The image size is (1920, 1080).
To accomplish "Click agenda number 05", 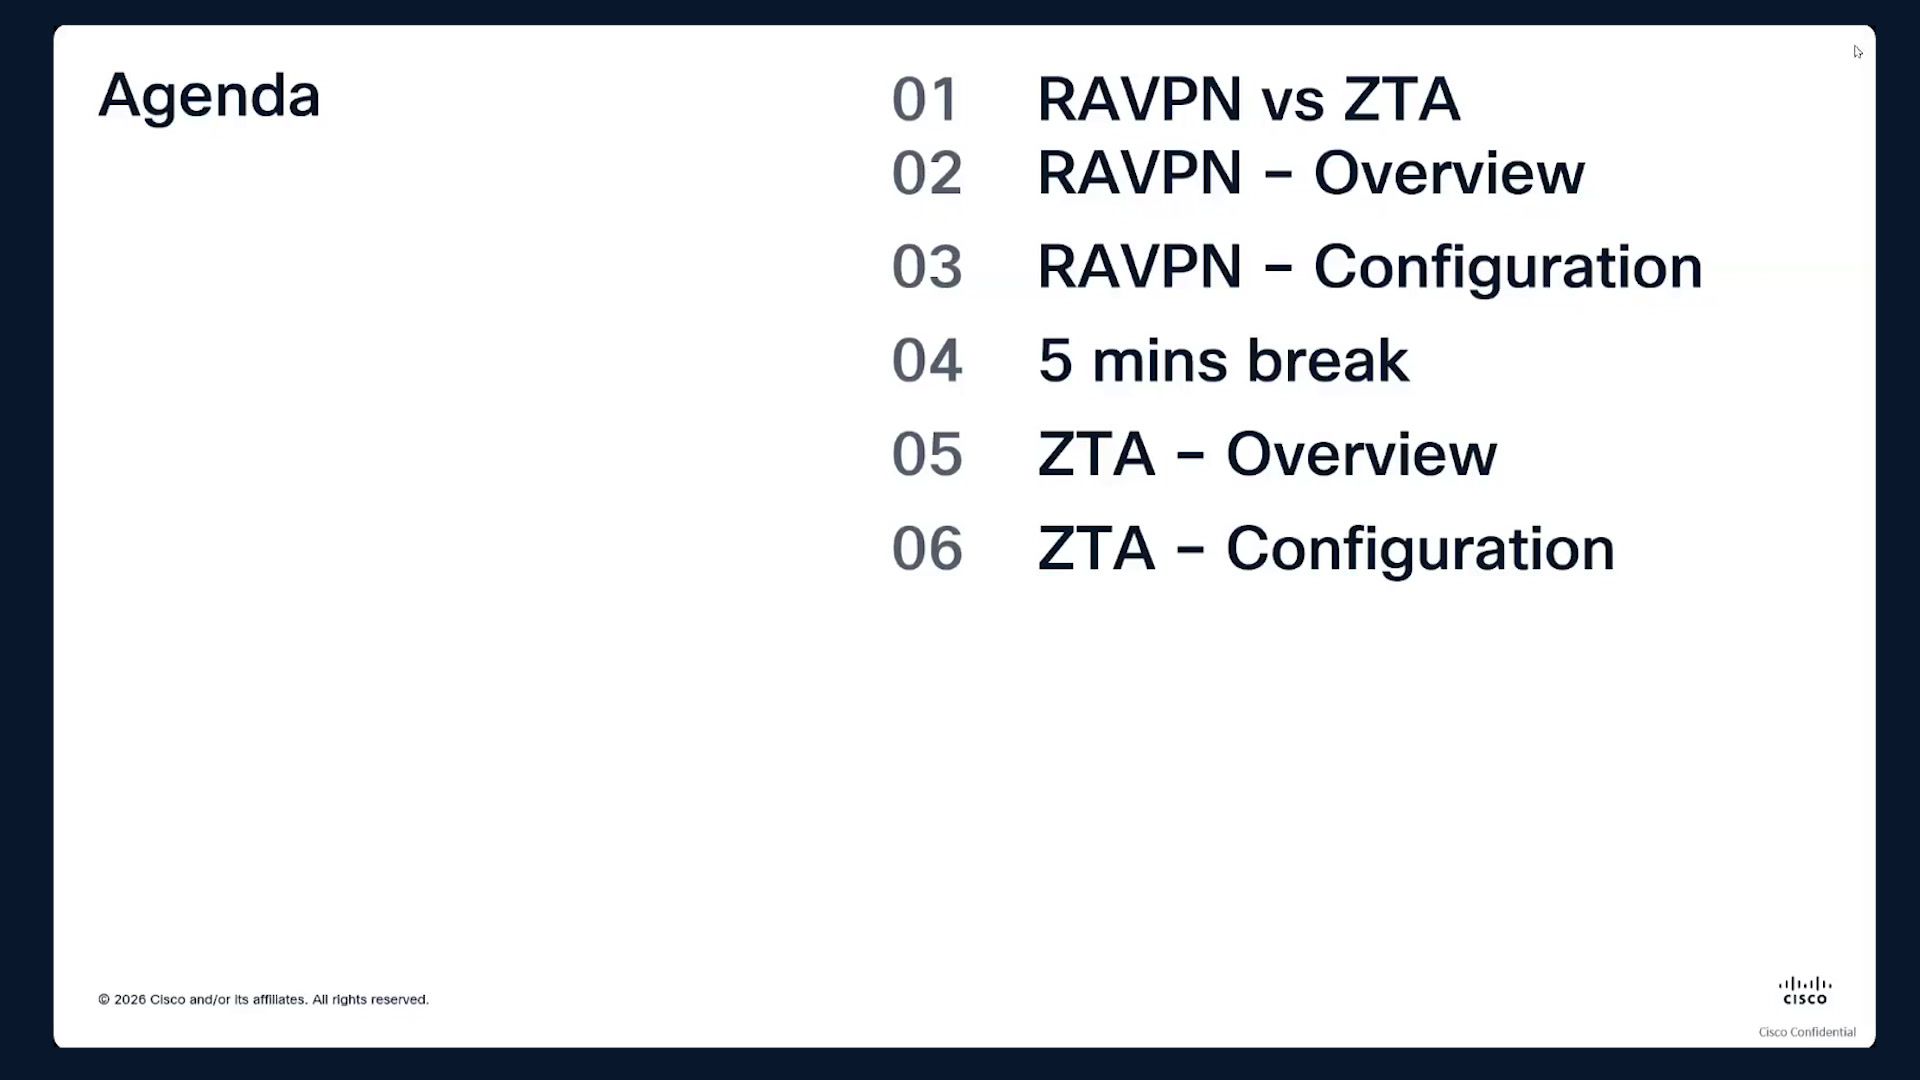I will click(x=927, y=455).
